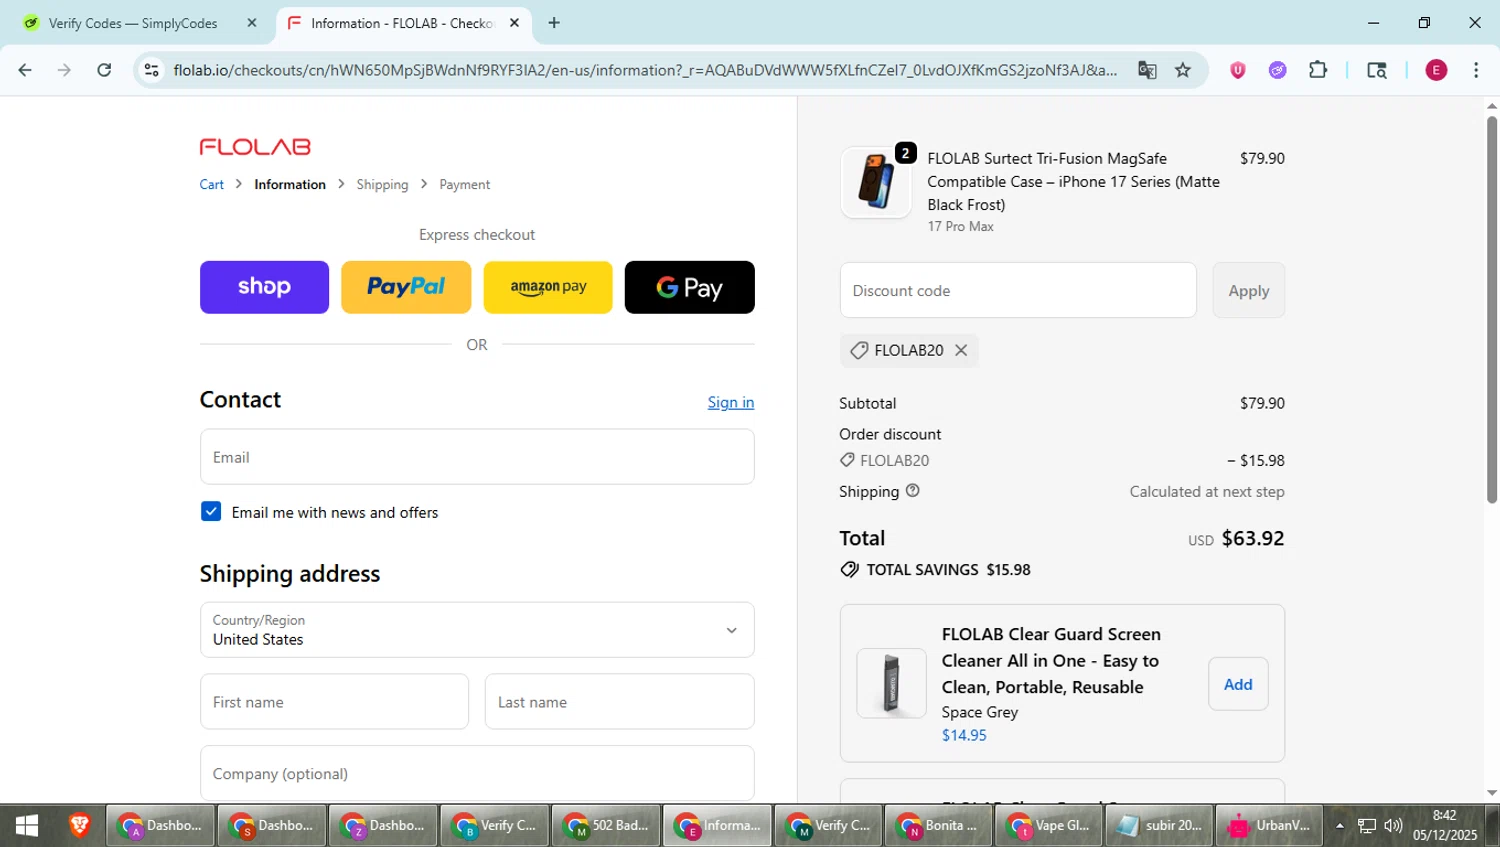Open Google Translate icon in address bar

1147,70
